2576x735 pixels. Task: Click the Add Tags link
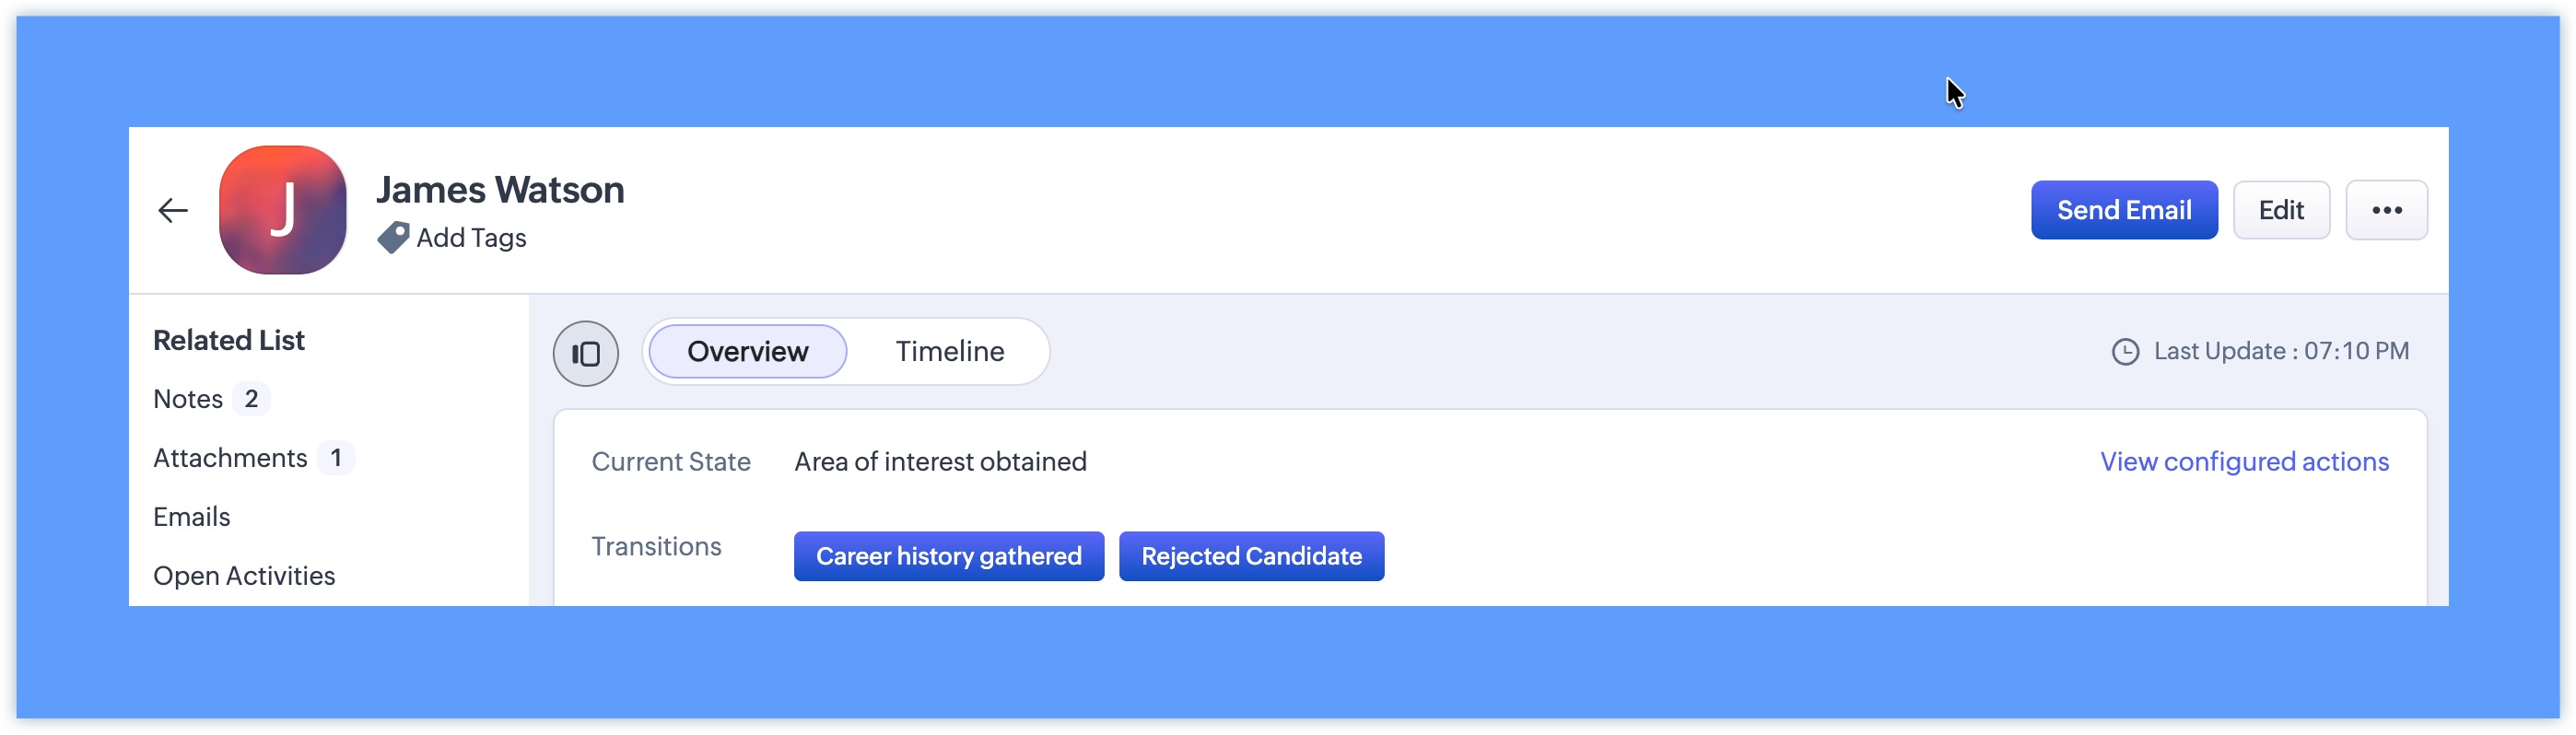tap(471, 238)
